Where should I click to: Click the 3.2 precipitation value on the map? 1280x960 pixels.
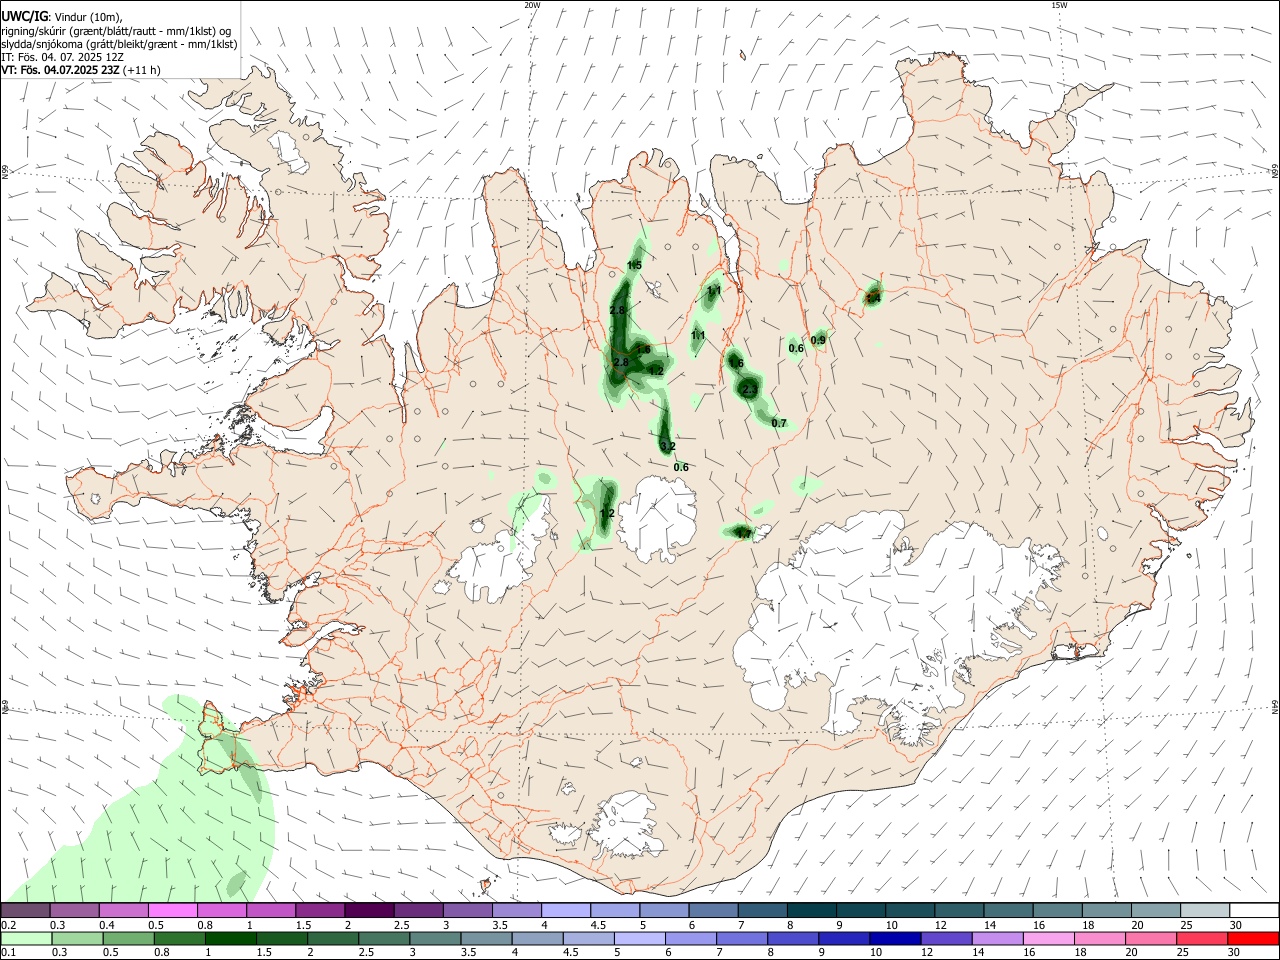pyautogui.click(x=668, y=446)
